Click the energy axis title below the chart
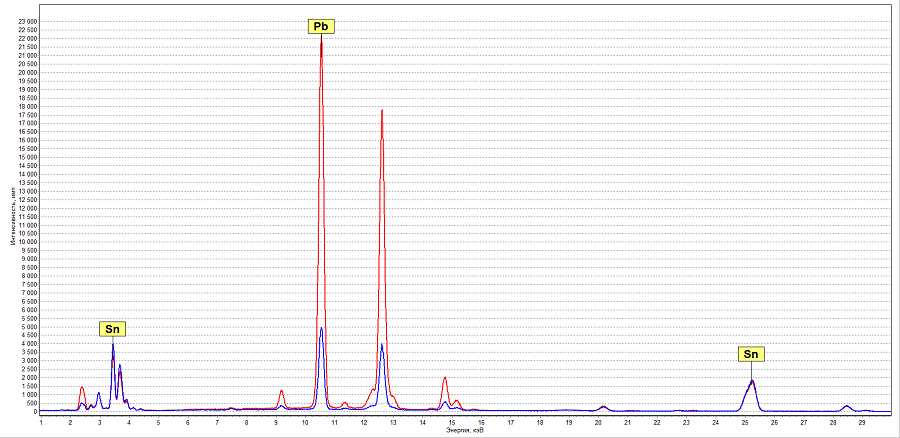This screenshot has width=900, height=438. pos(465,428)
